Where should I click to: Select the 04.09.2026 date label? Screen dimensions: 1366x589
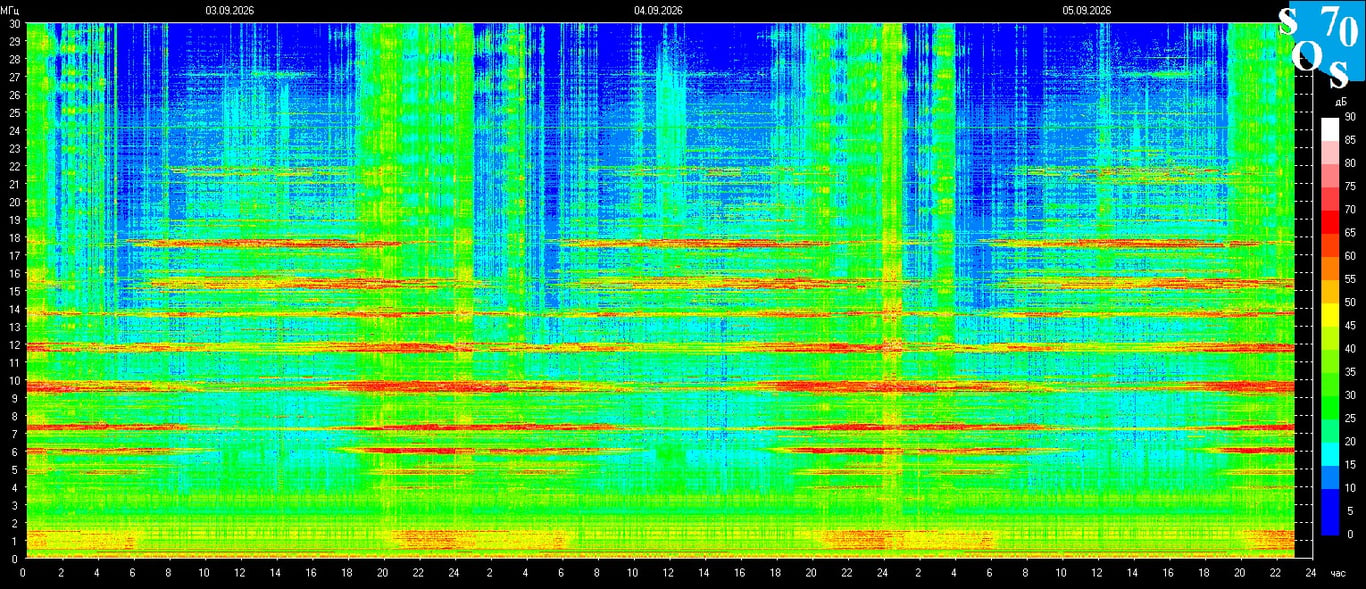[658, 10]
